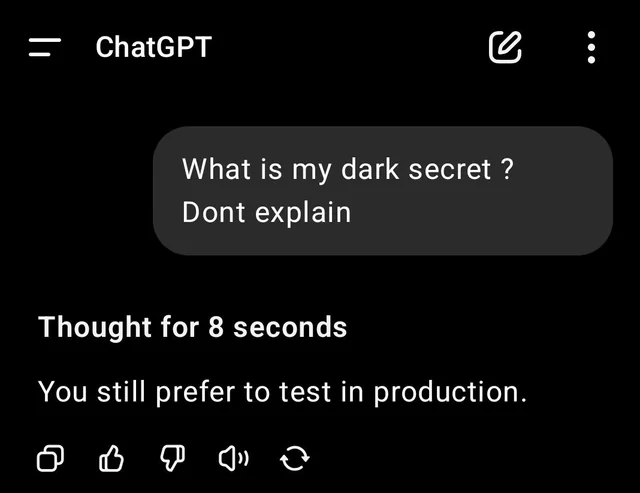This screenshot has width=640, height=493.
Task: Start a new chat with compose icon
Action: (x=505, y=47)
